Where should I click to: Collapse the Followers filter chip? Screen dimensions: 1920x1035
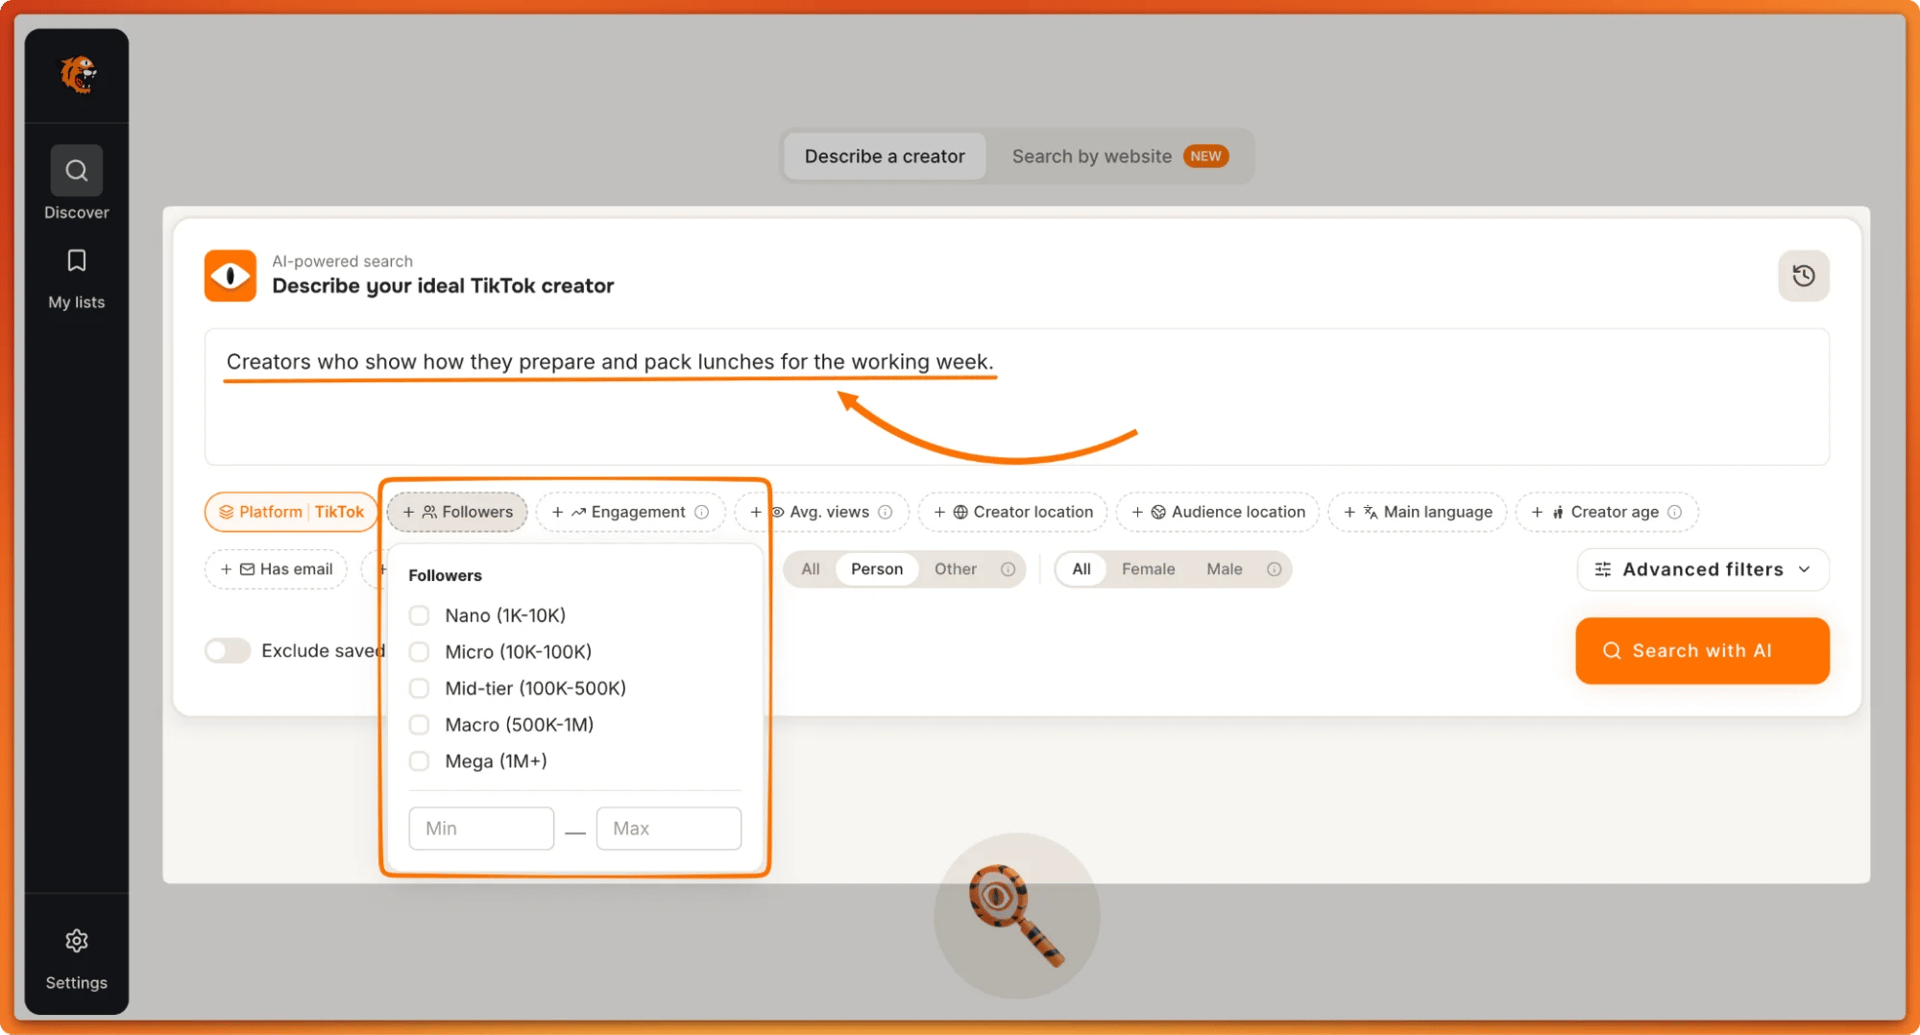coord(457,512)
